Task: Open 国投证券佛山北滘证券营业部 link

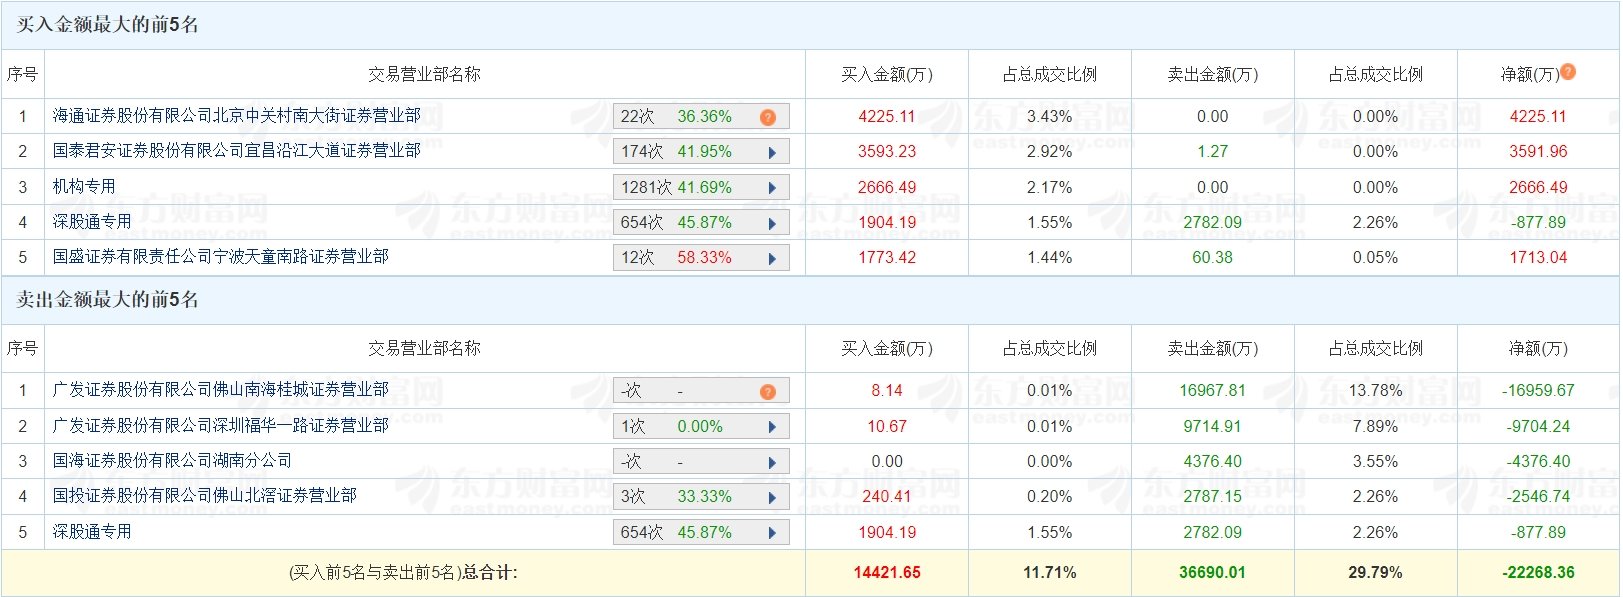Action: point(204,496)
